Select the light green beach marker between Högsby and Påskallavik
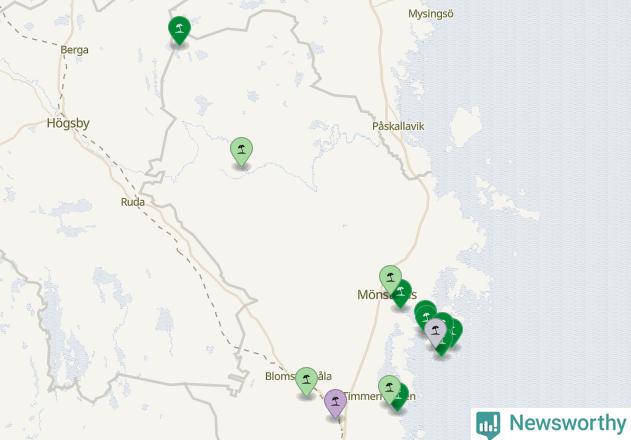631x440 pixels. pos(241,152)
